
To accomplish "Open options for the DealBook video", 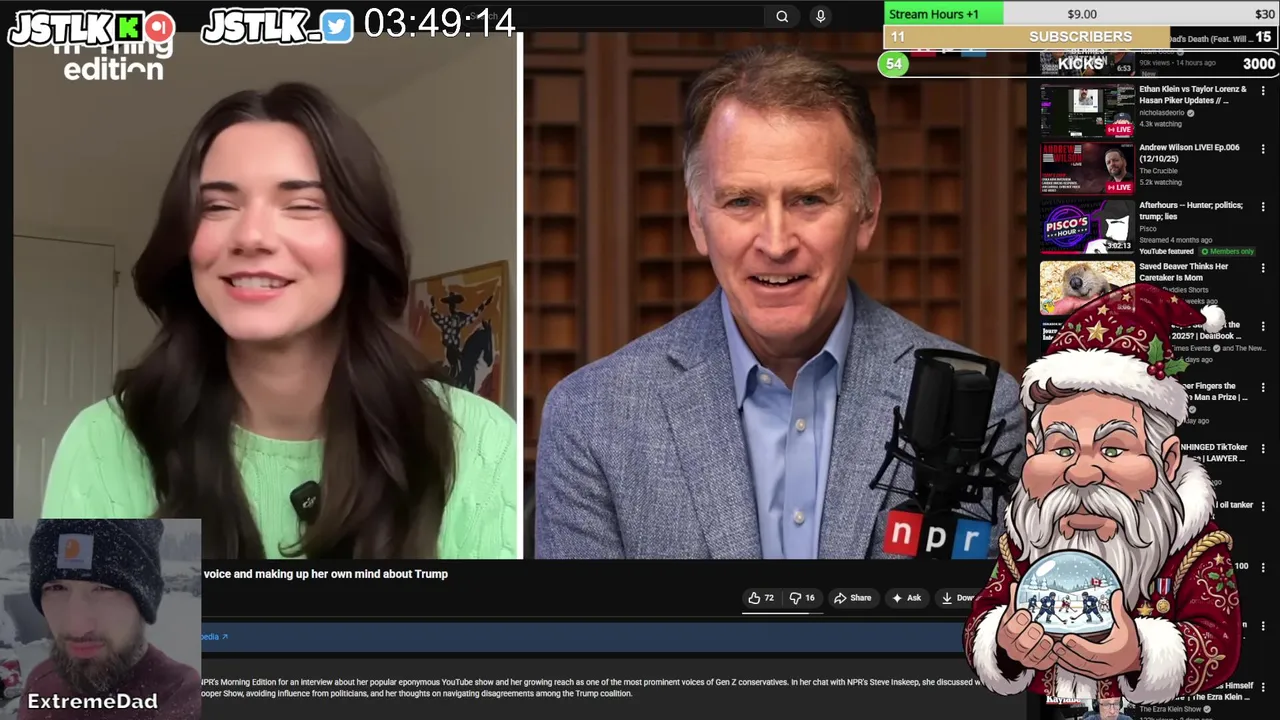I will [x=1263, y=326].
